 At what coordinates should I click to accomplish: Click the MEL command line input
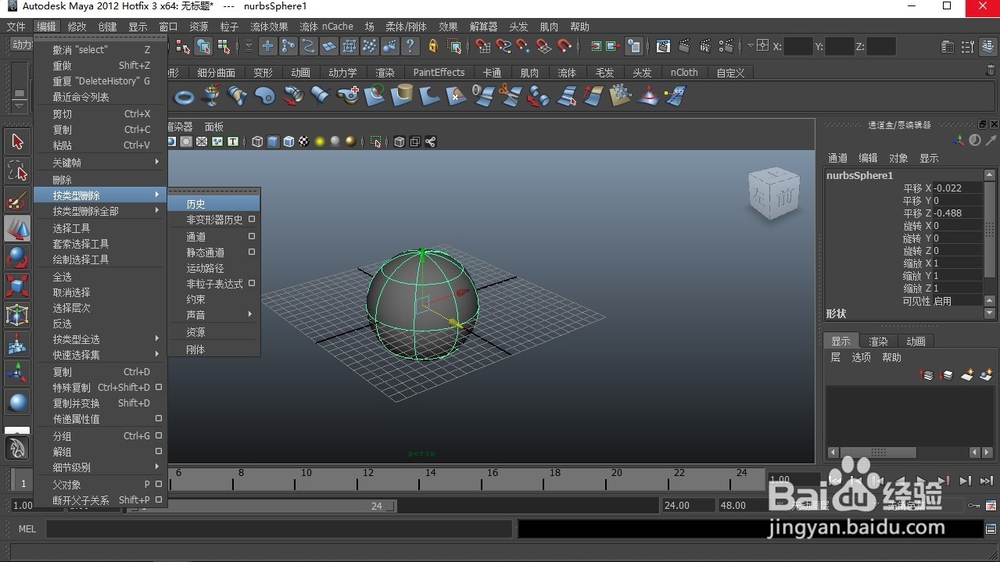tap(279, 529)
